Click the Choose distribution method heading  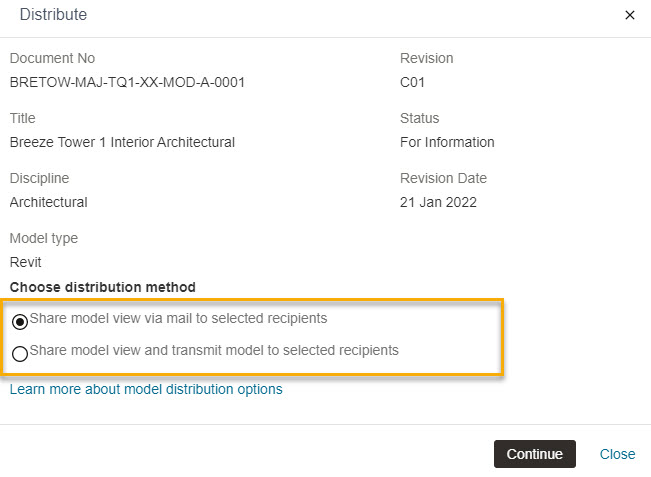[x=103, y=287]
